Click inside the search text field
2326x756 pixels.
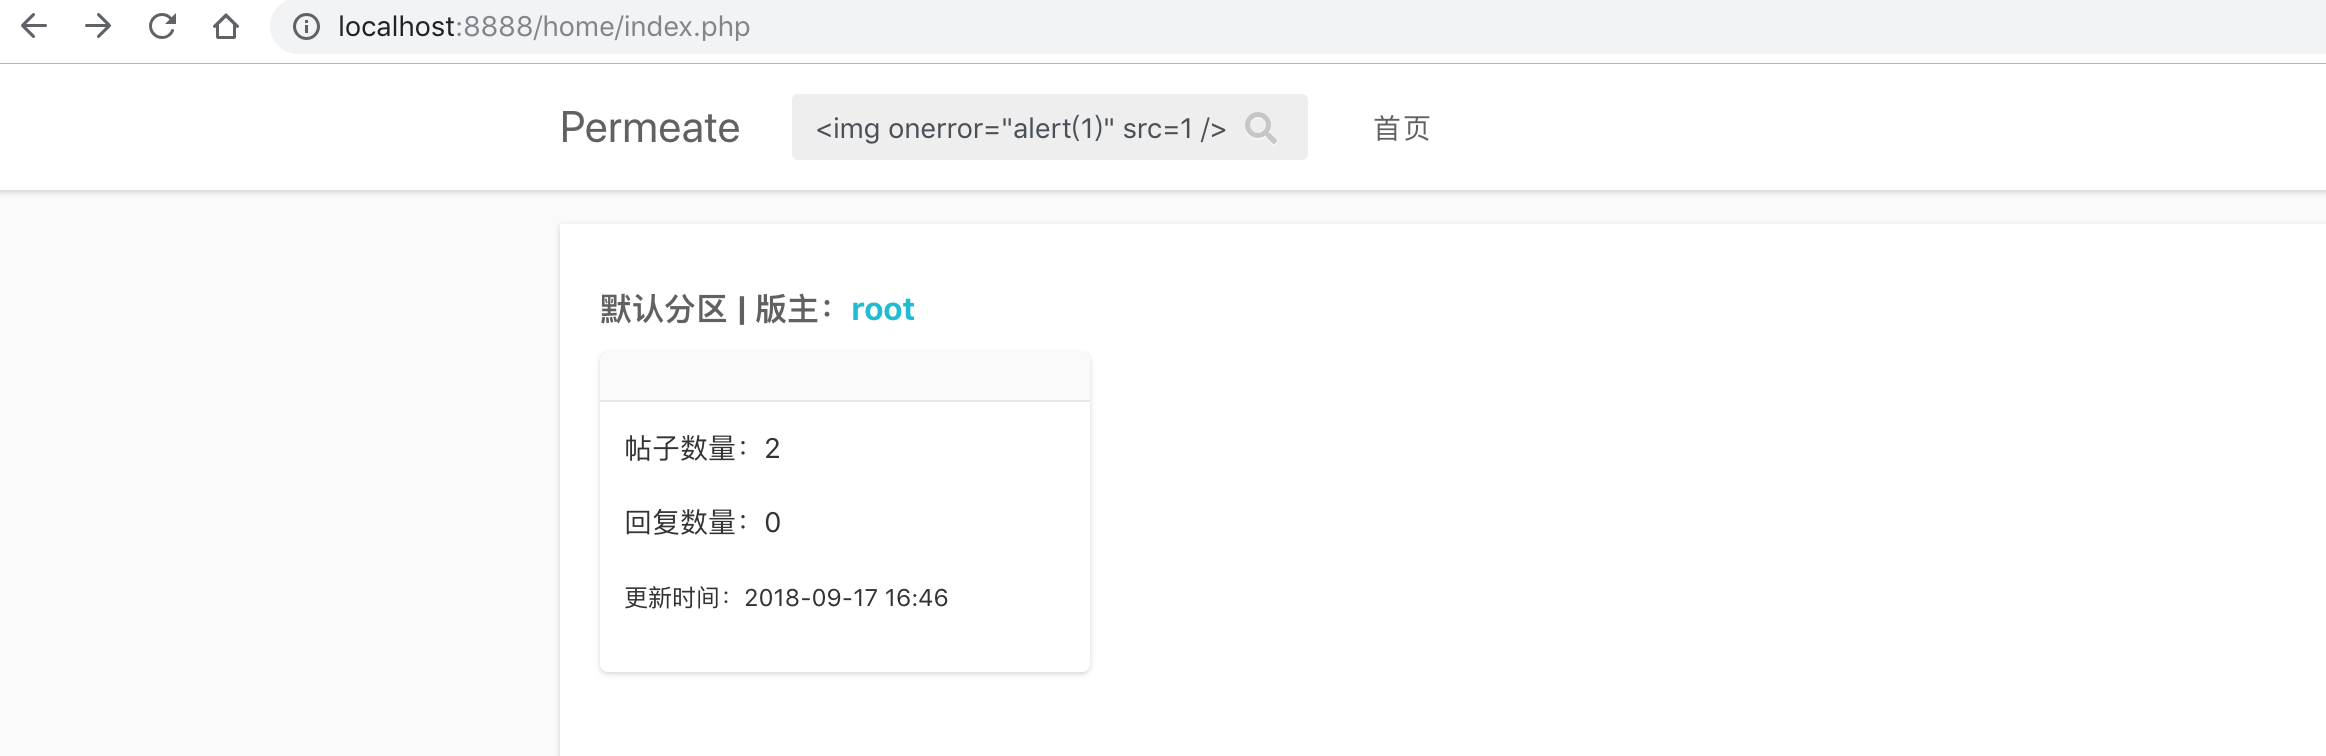(x=1020, y=128)
